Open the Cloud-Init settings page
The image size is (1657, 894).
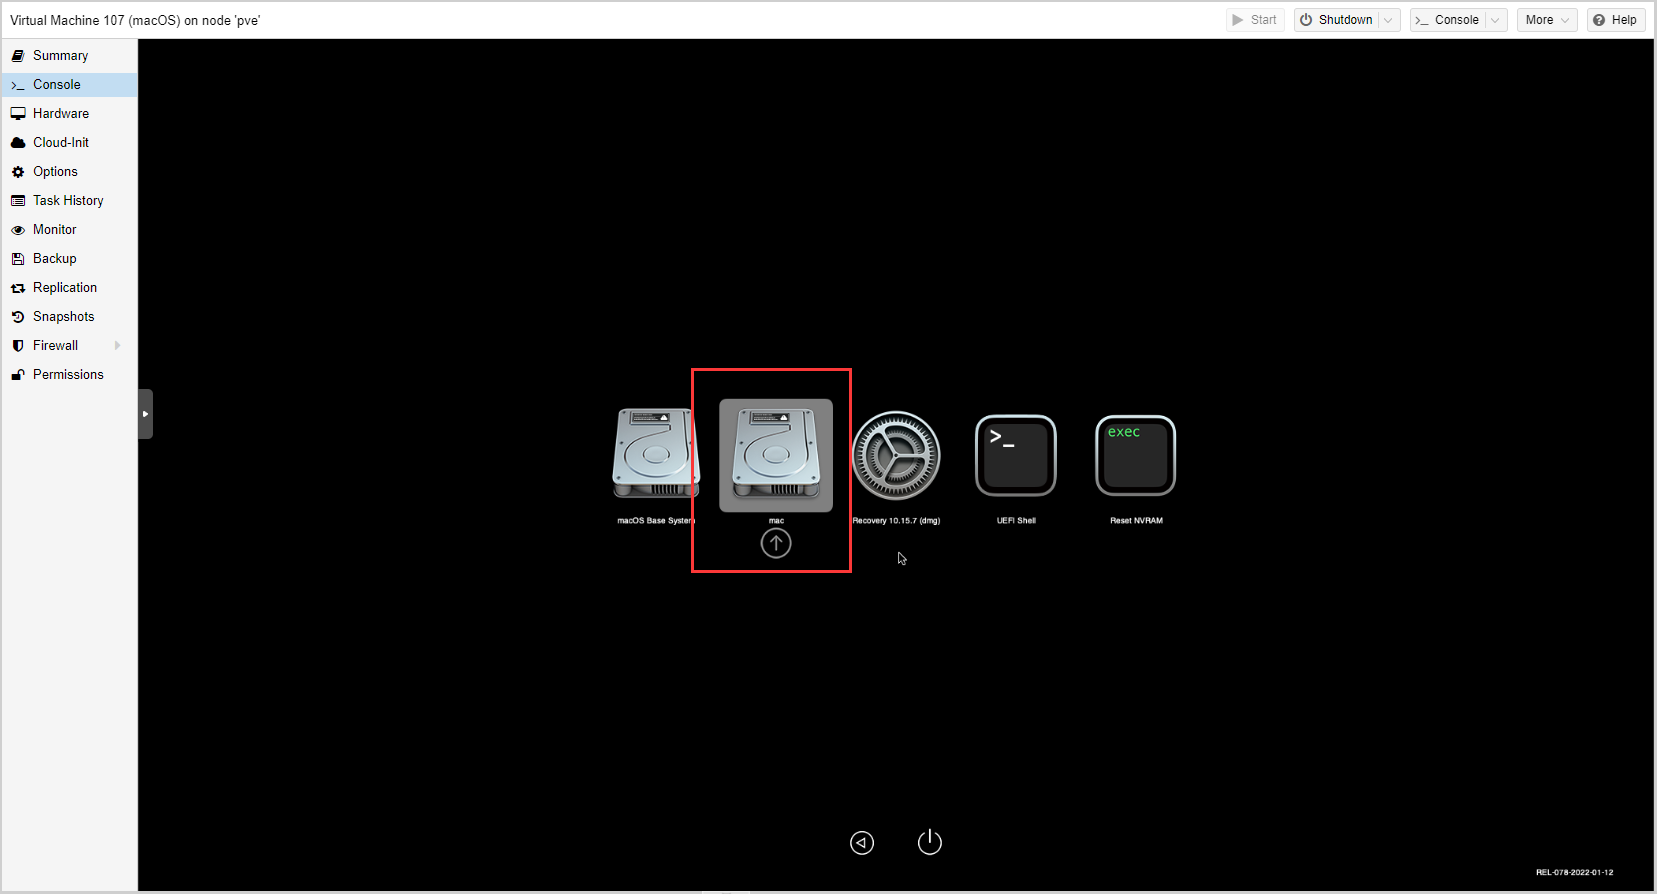point(60,143)
